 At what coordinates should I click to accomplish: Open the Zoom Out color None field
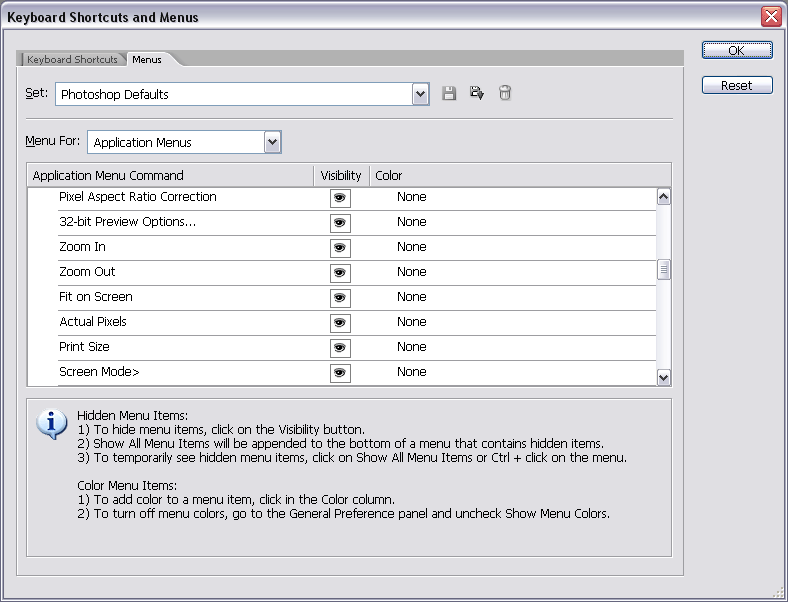point(411,272)
